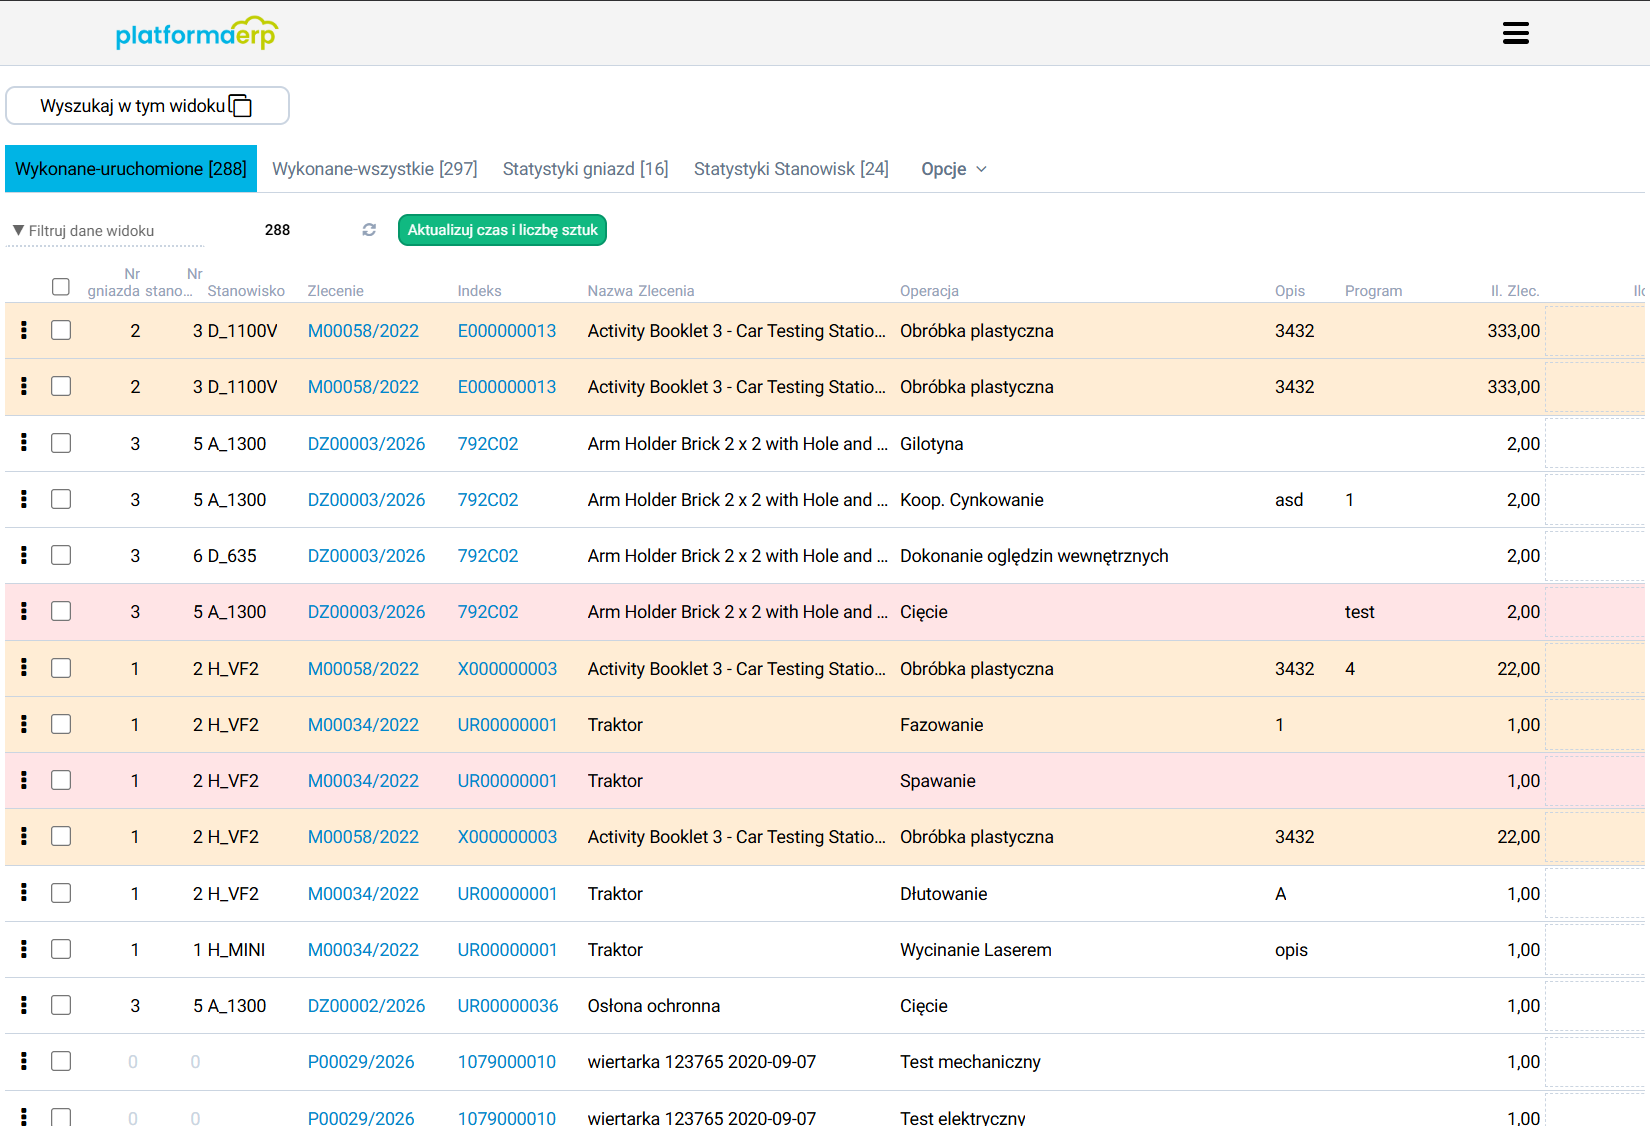This screenshot has height=1126, width=1650.
Task: Open row menu for Dokonanie oględzin wewnętrznych
Action: tap(24, 554)
